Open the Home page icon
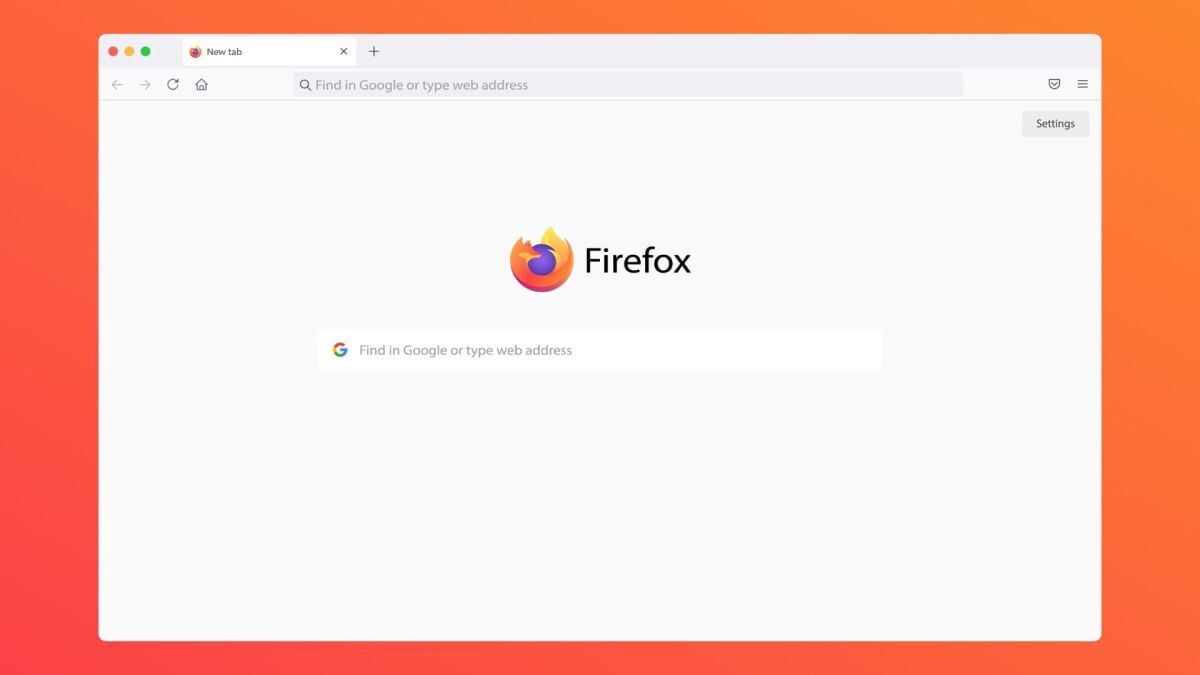The height and width of the screenshot is (675, 1200). 201,85
